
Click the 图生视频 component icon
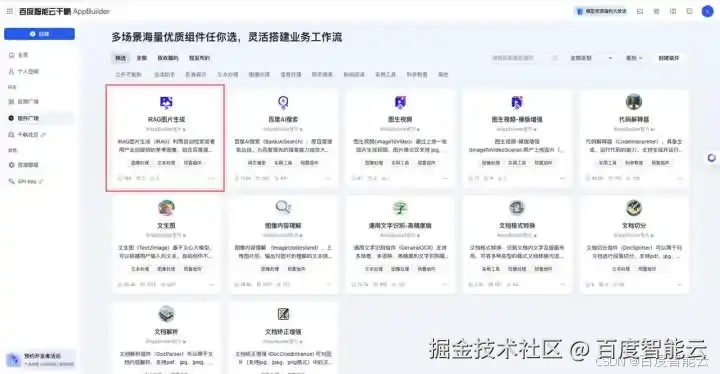(400, 102)
